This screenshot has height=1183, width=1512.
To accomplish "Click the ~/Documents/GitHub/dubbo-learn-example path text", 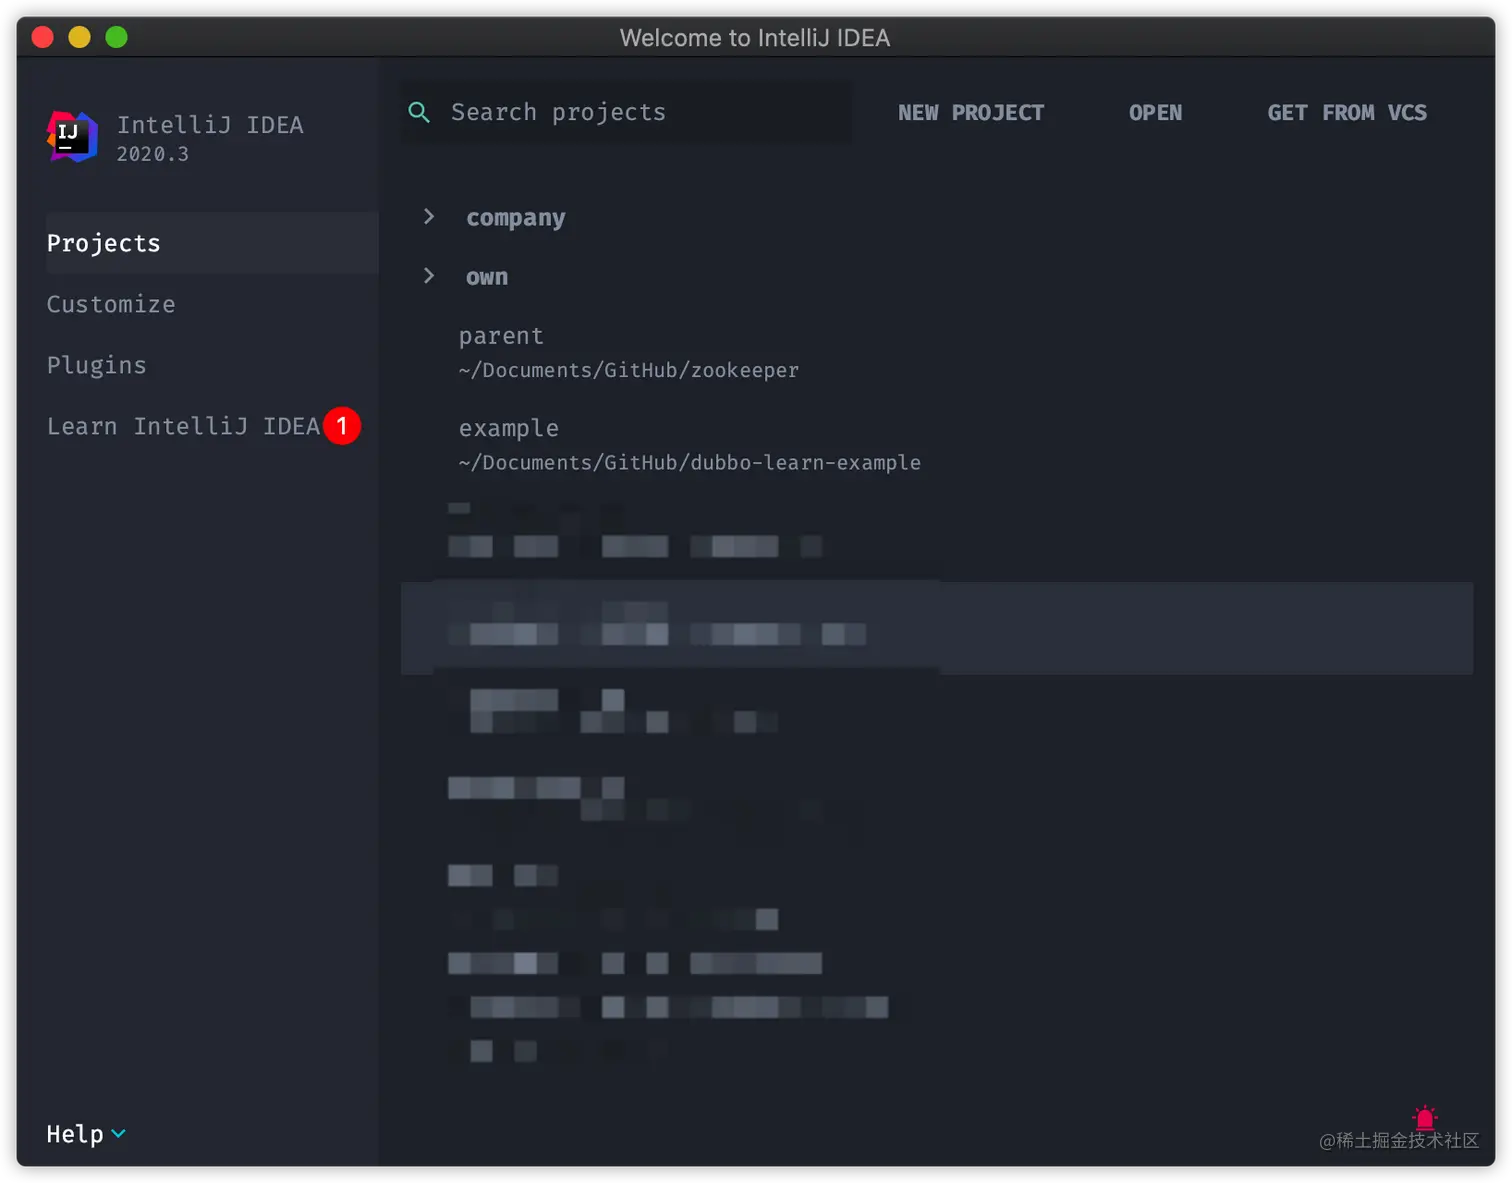I will [x=690, y=462].
